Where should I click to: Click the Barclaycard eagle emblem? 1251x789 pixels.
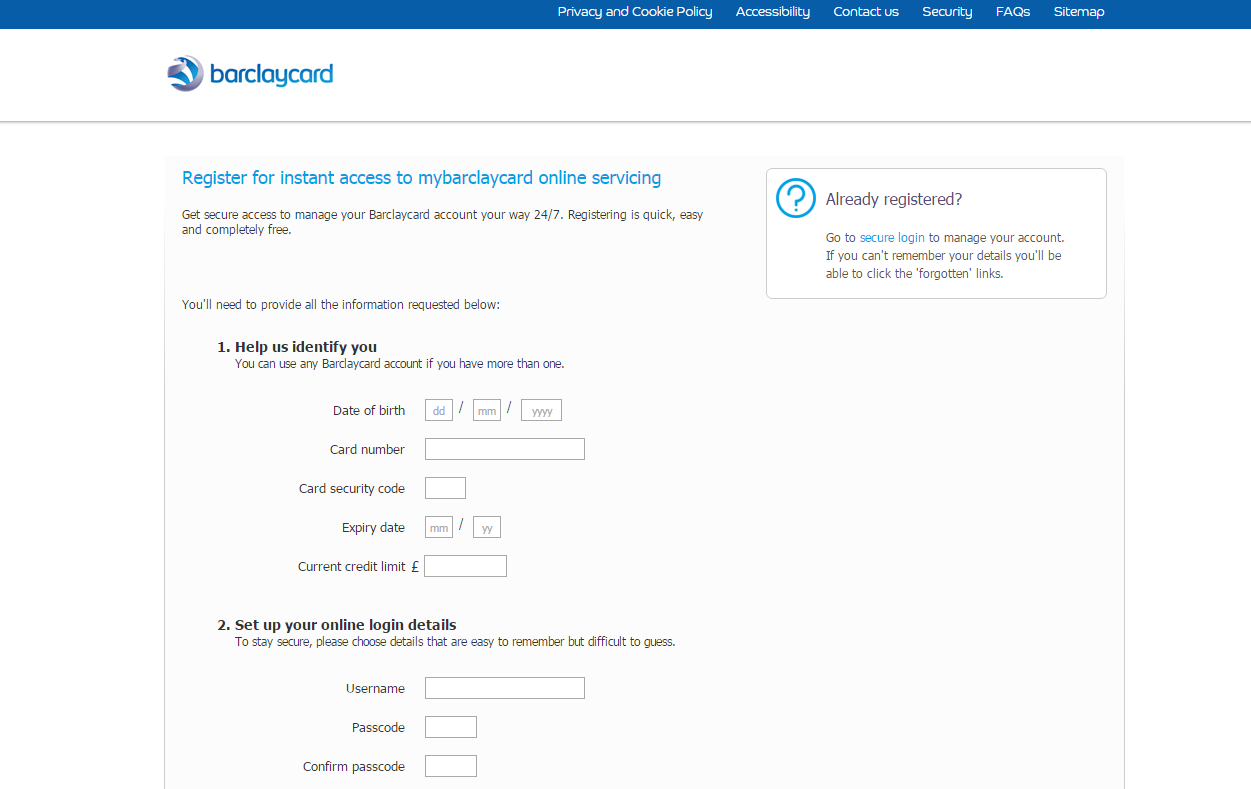(x=184, y=72)
